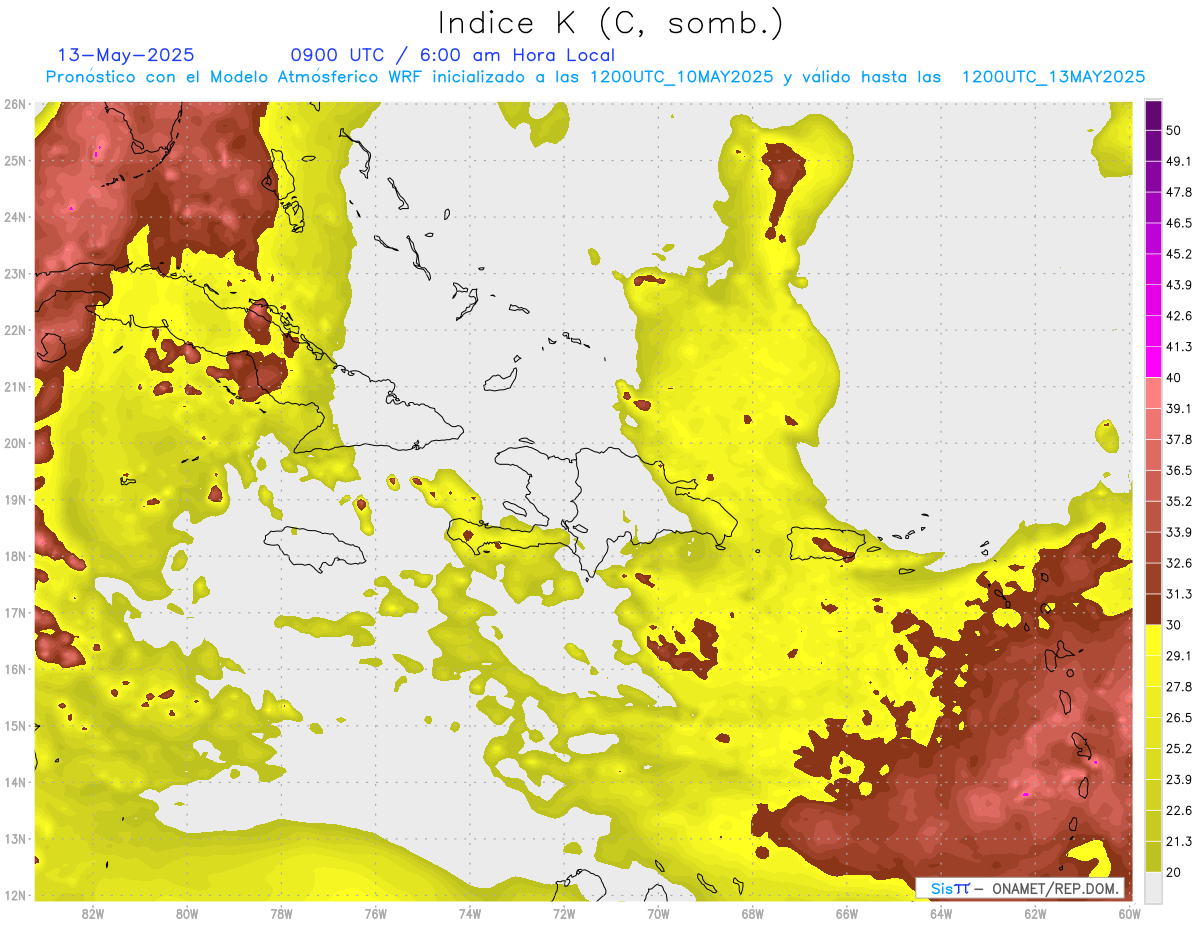Select the "17N" latitude label
The image size is (1200, 927).
(x=15, y=613)
